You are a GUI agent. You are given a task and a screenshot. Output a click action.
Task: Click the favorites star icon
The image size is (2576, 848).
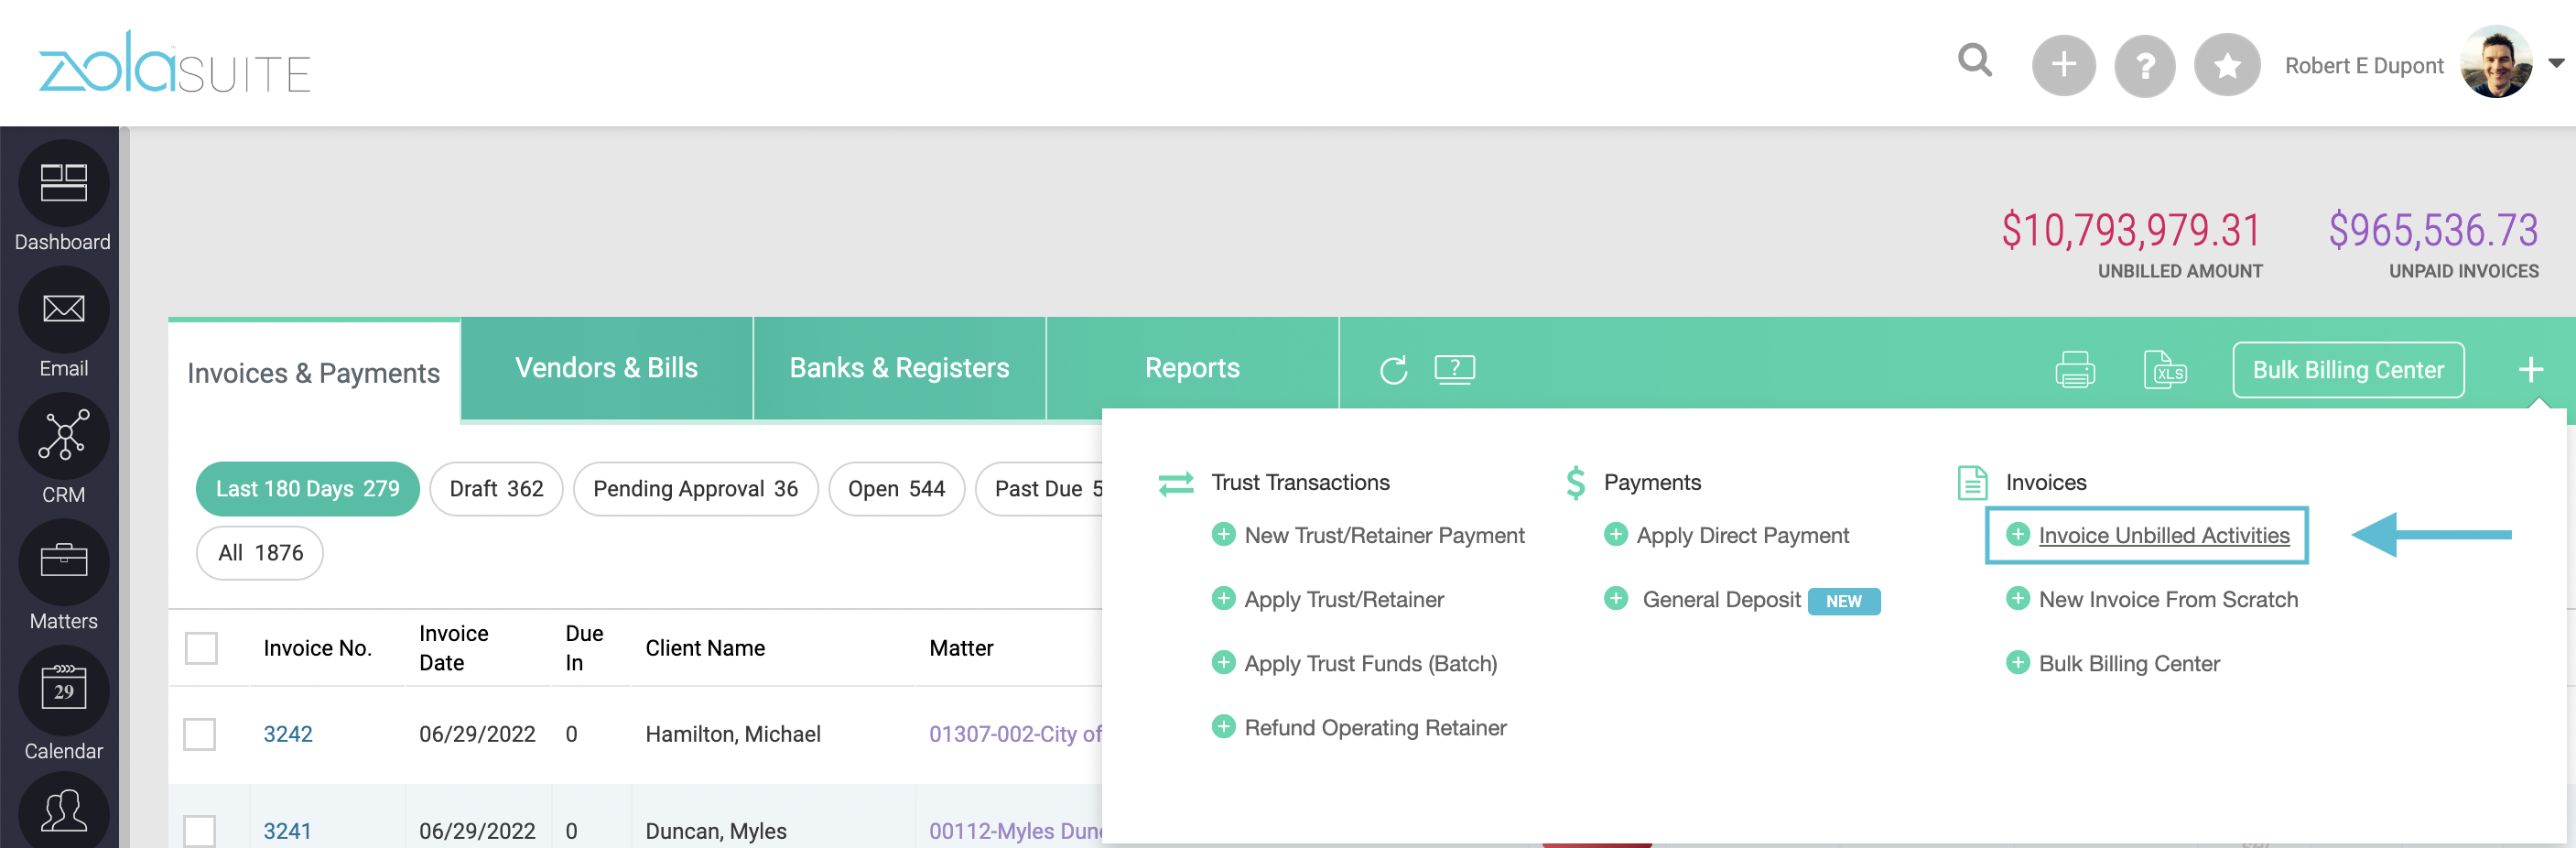tap(2226, 65)
